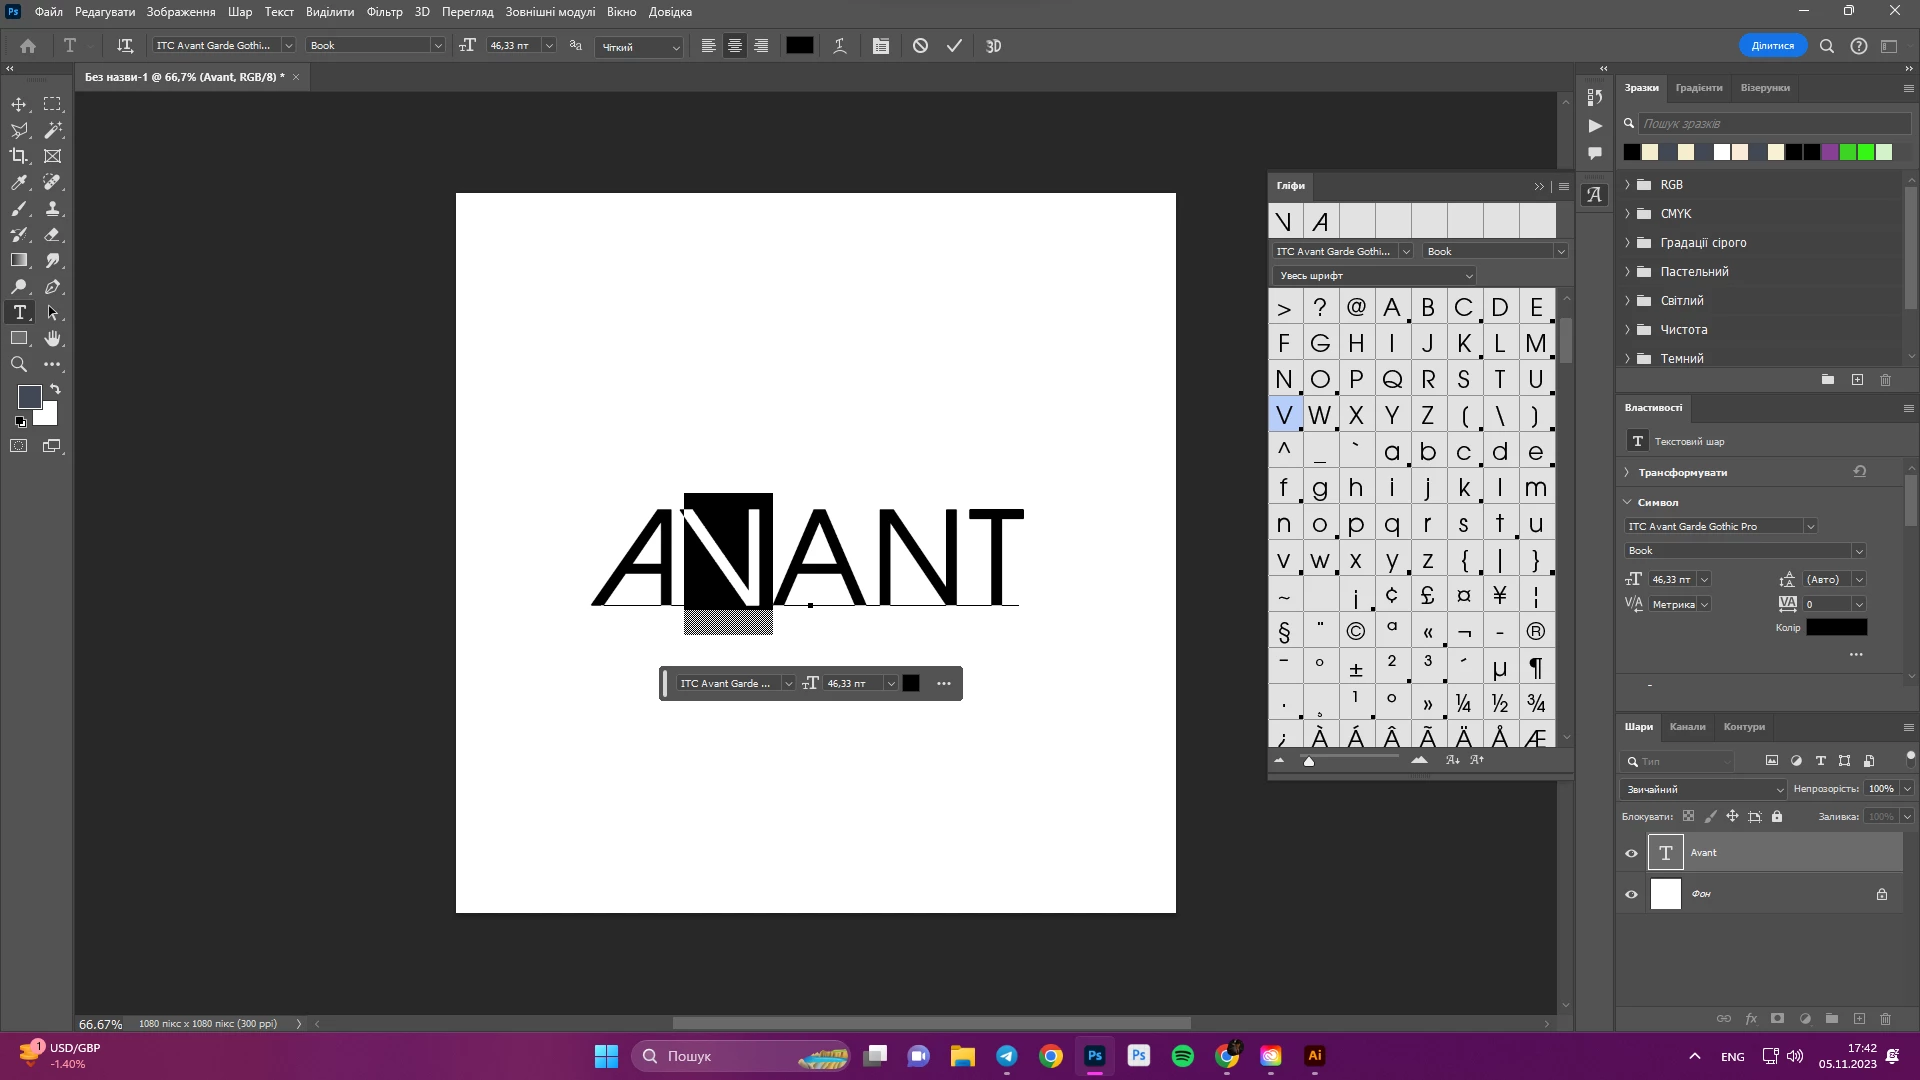Click the Zoom tool icon
This screenshot has height=1080, width=1920.
(19, 365)
